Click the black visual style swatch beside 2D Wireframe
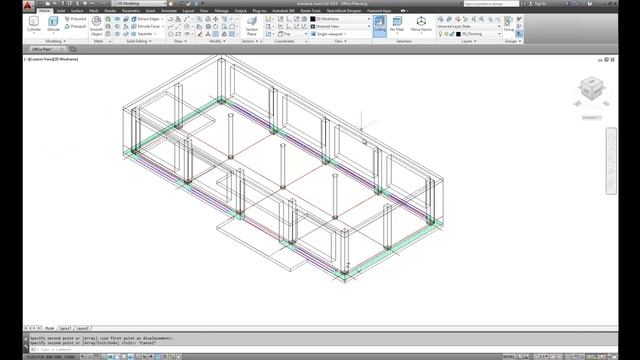Image resolution: width=640 pixels, height=360 pixels. point(313,19)
